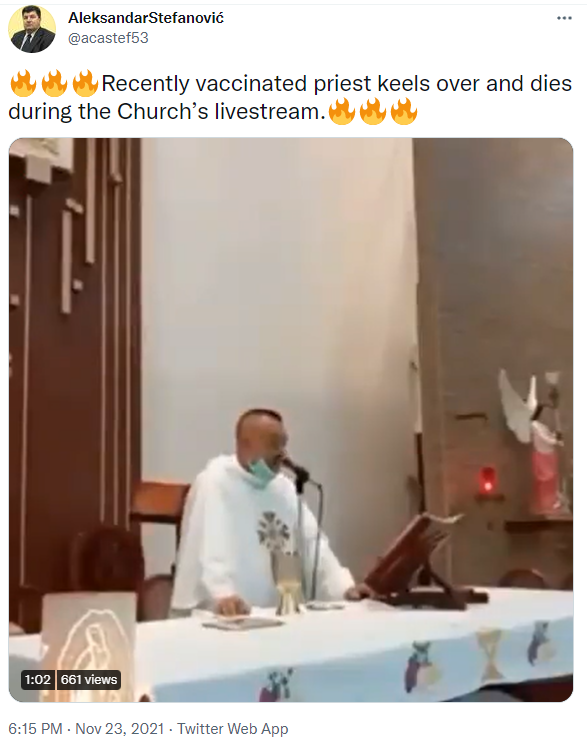This screenshot has height=749, width=587.
Task: Click the third fire emoji before 'Recently'
Action: click(x=85, y=83)
